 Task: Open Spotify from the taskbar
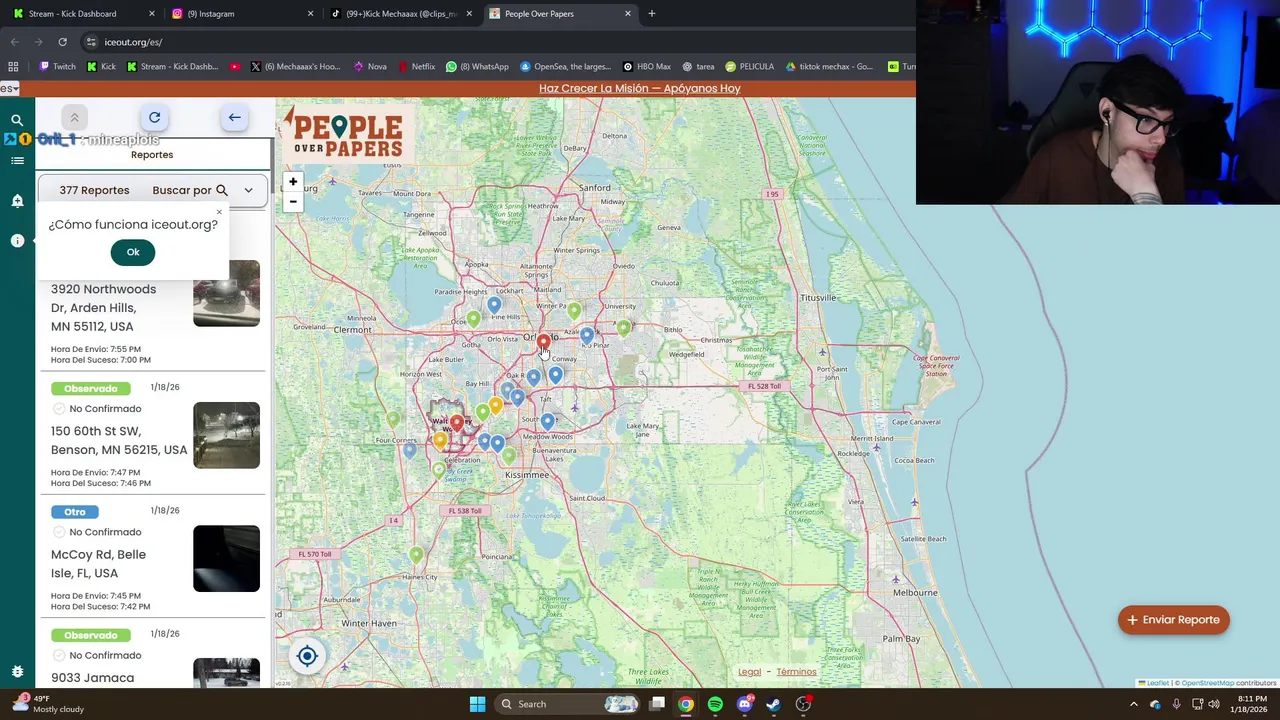click(x=715, y=704)
